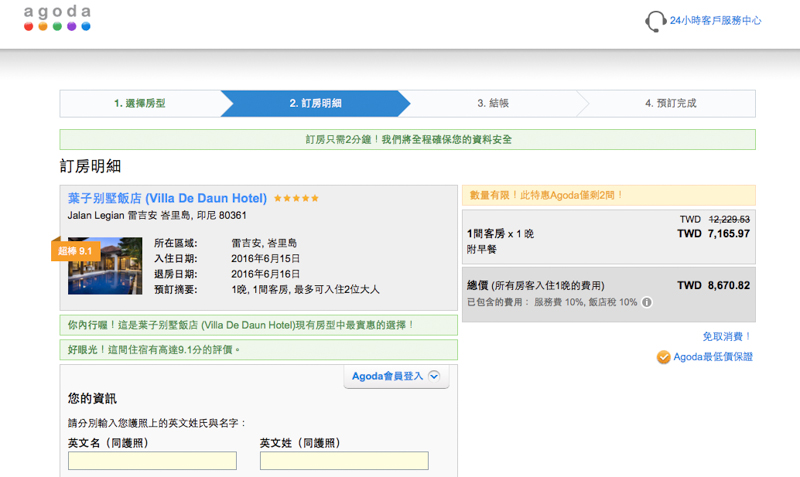This screenshot has width=800, height=477.
Task: Open the hotel pool thumbnail photo
Action: 105,266
